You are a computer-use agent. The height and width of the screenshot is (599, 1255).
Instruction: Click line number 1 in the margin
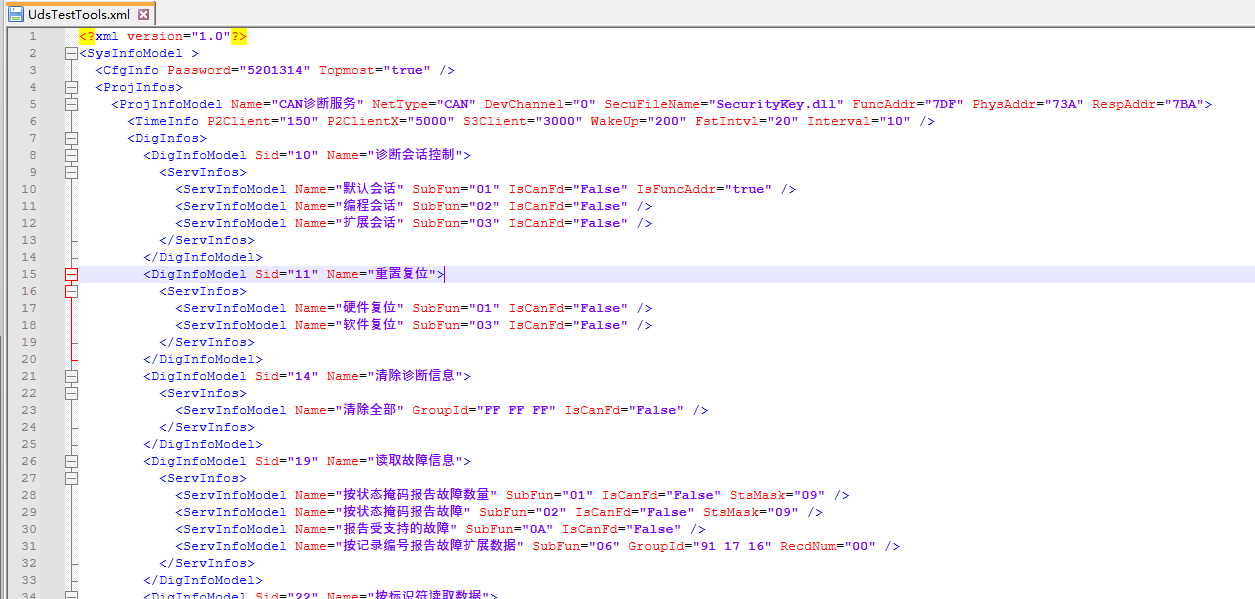[x=32, y=36]
